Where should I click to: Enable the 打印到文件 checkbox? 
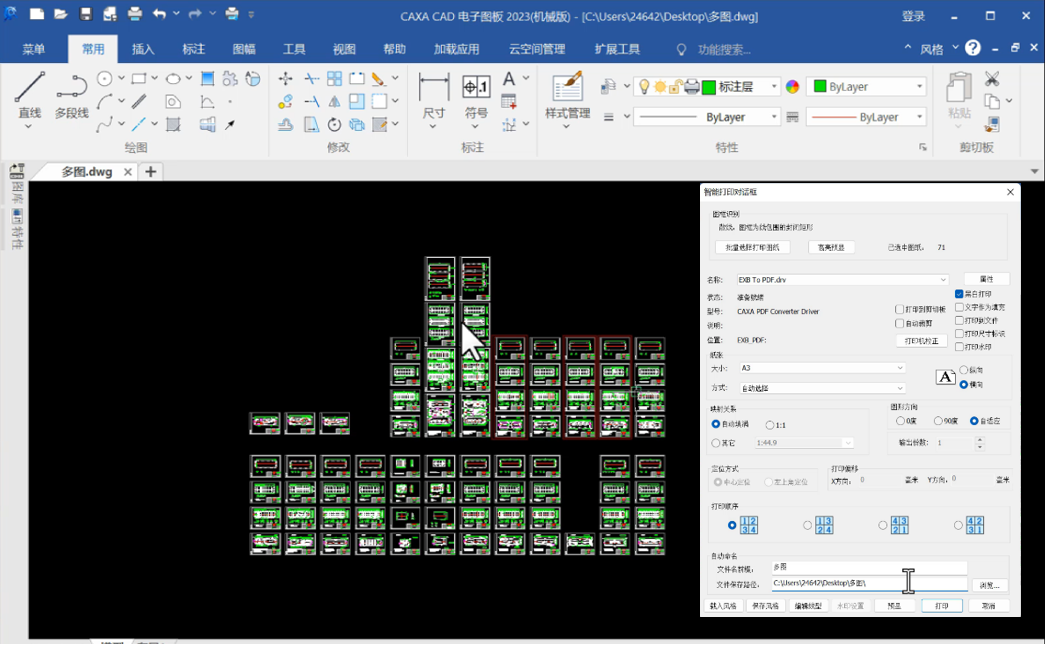point(958,321)
